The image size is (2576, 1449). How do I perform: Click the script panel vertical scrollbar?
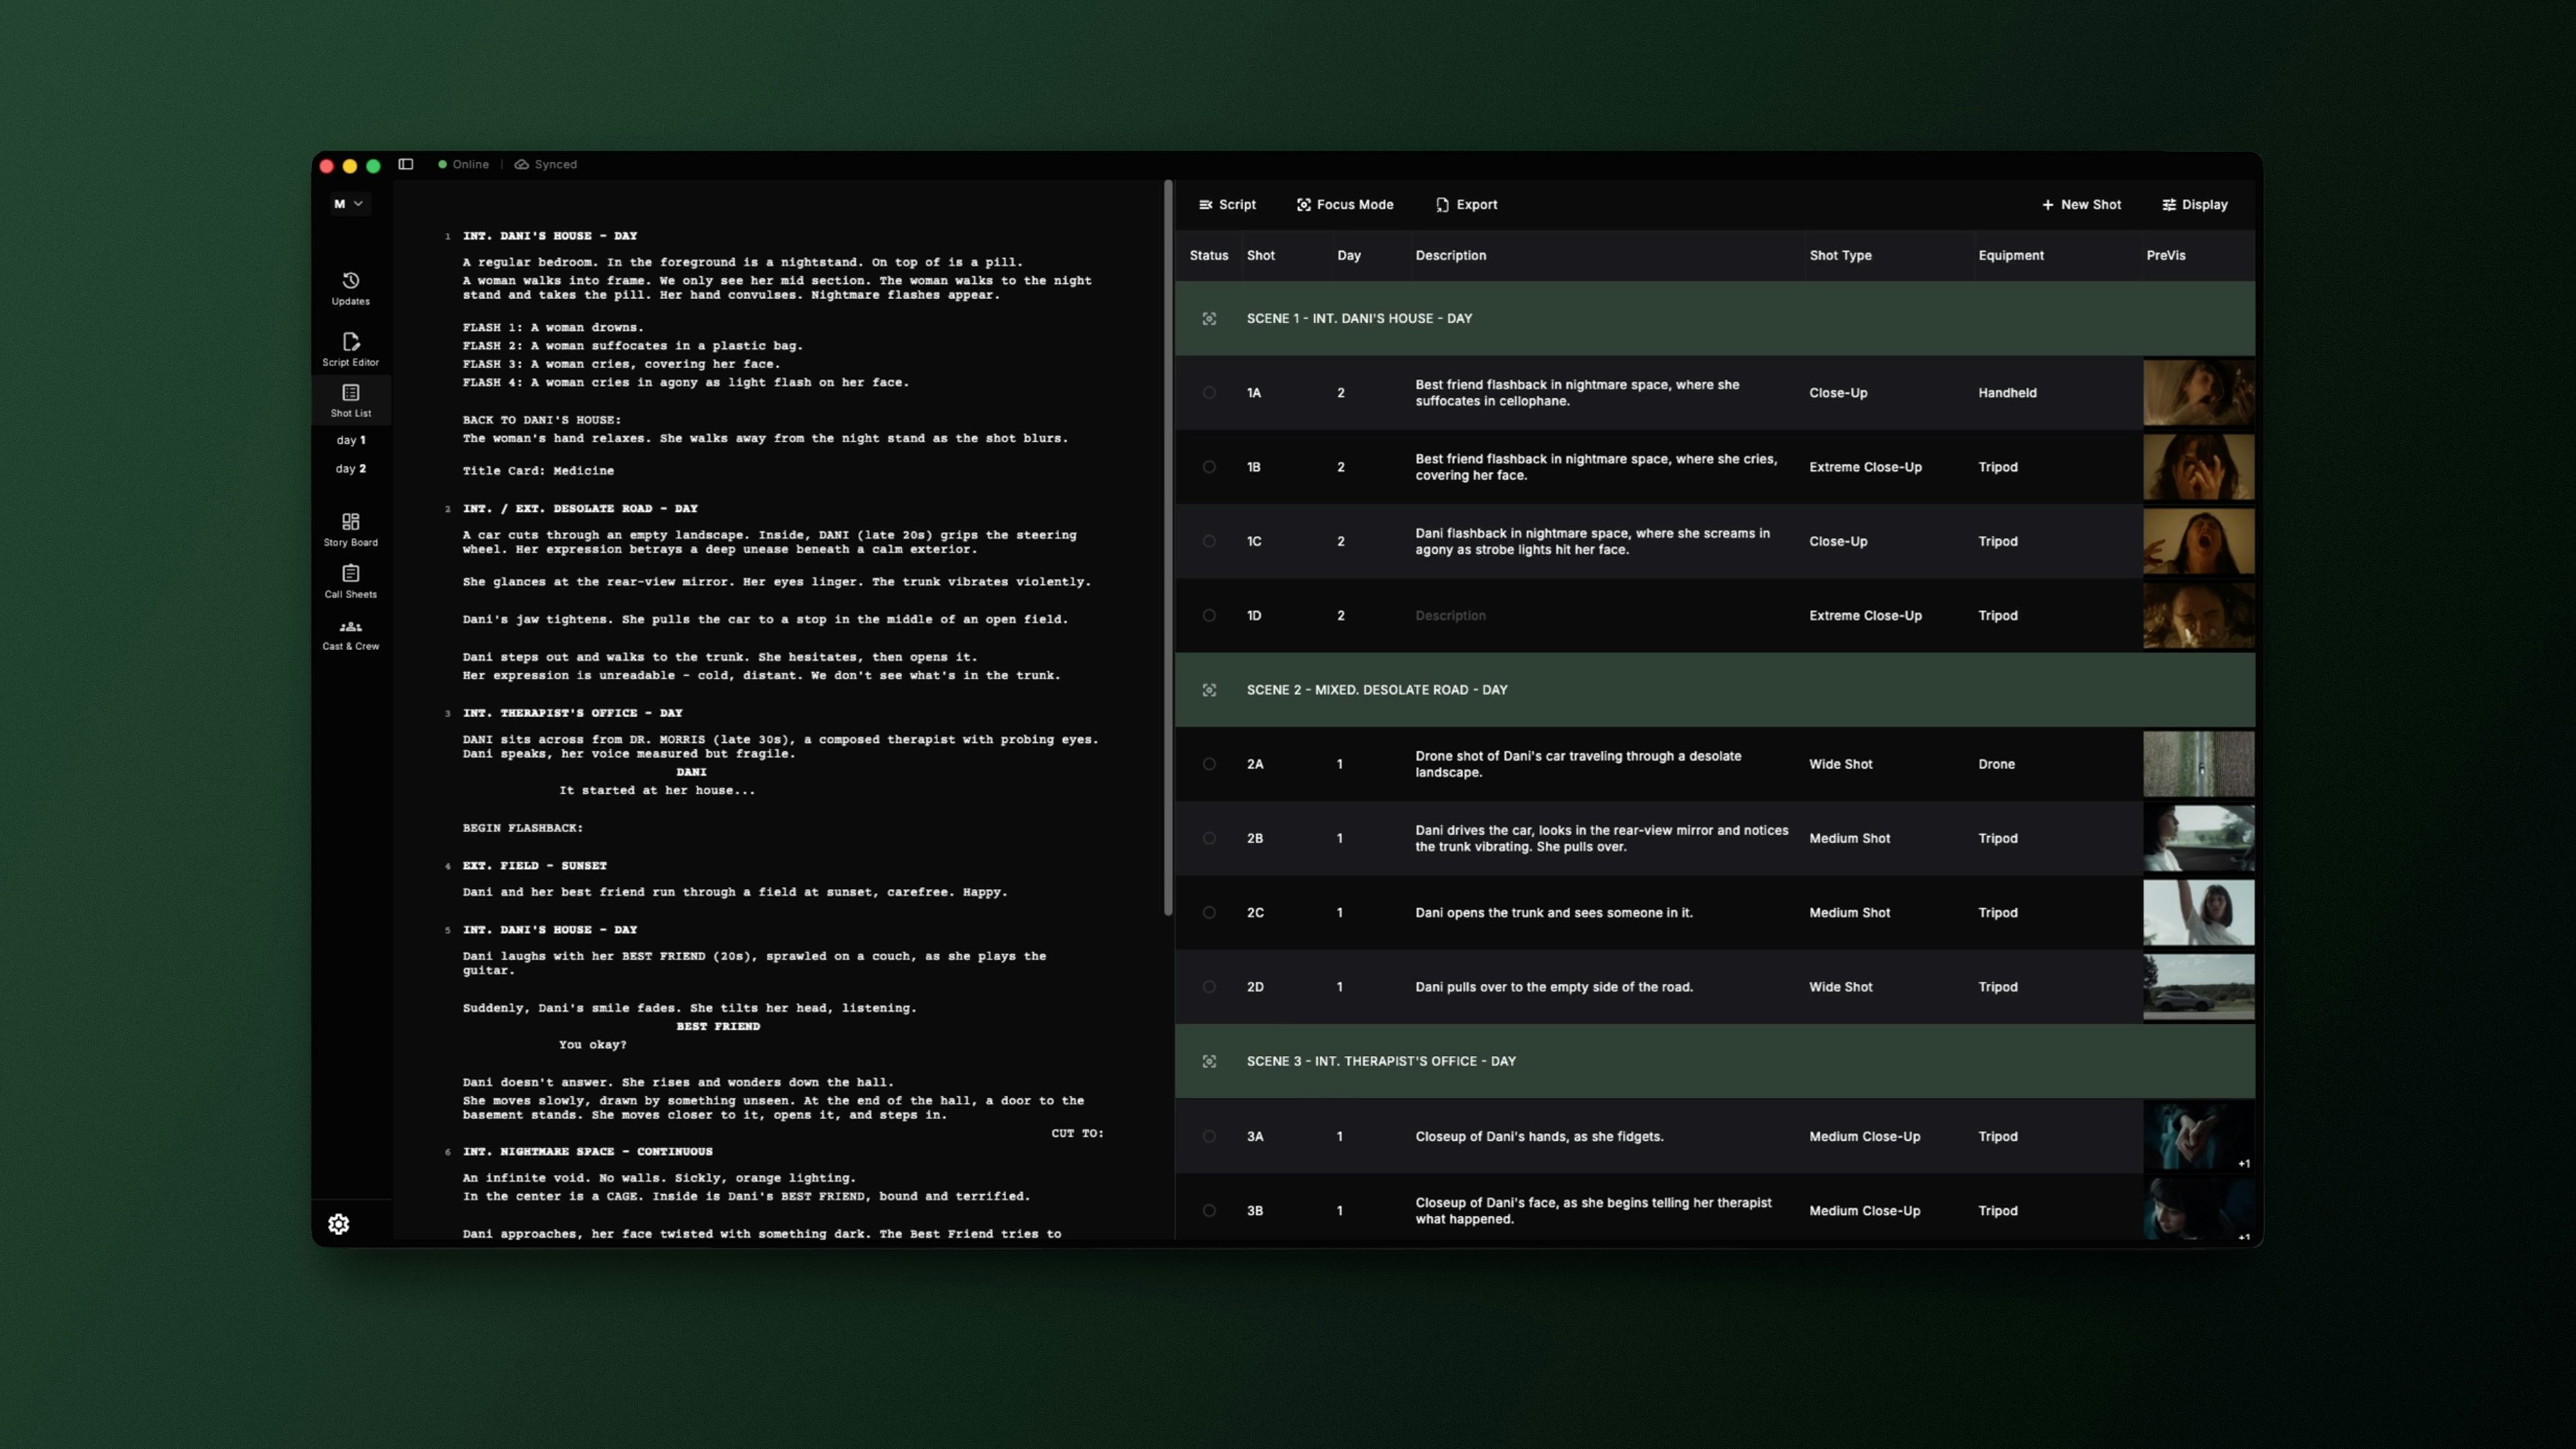pos(1167,548)
